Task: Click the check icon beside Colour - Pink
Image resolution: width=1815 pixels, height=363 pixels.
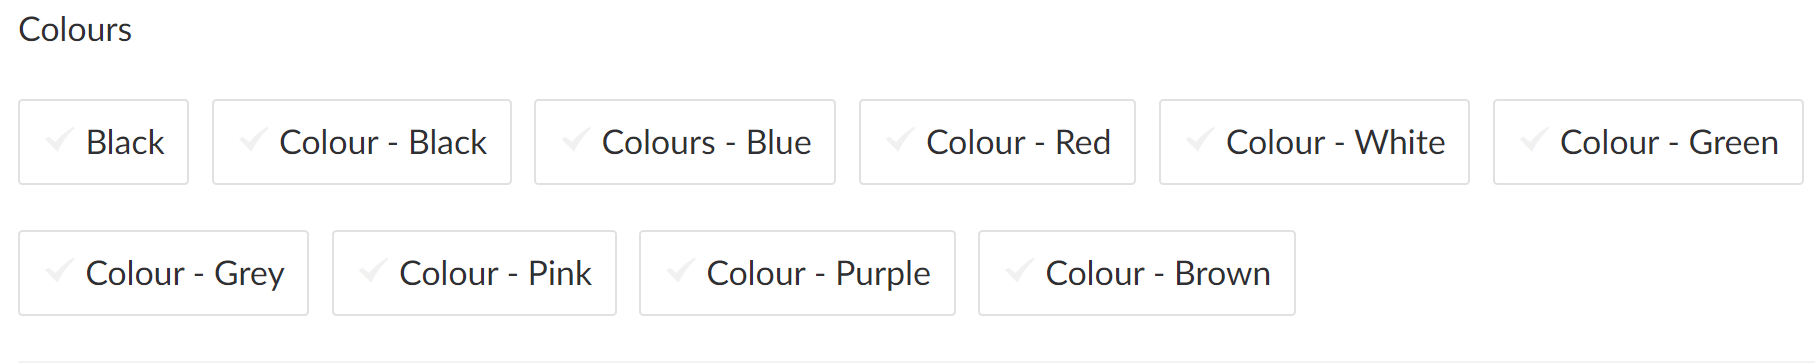Action: (373, 271)
